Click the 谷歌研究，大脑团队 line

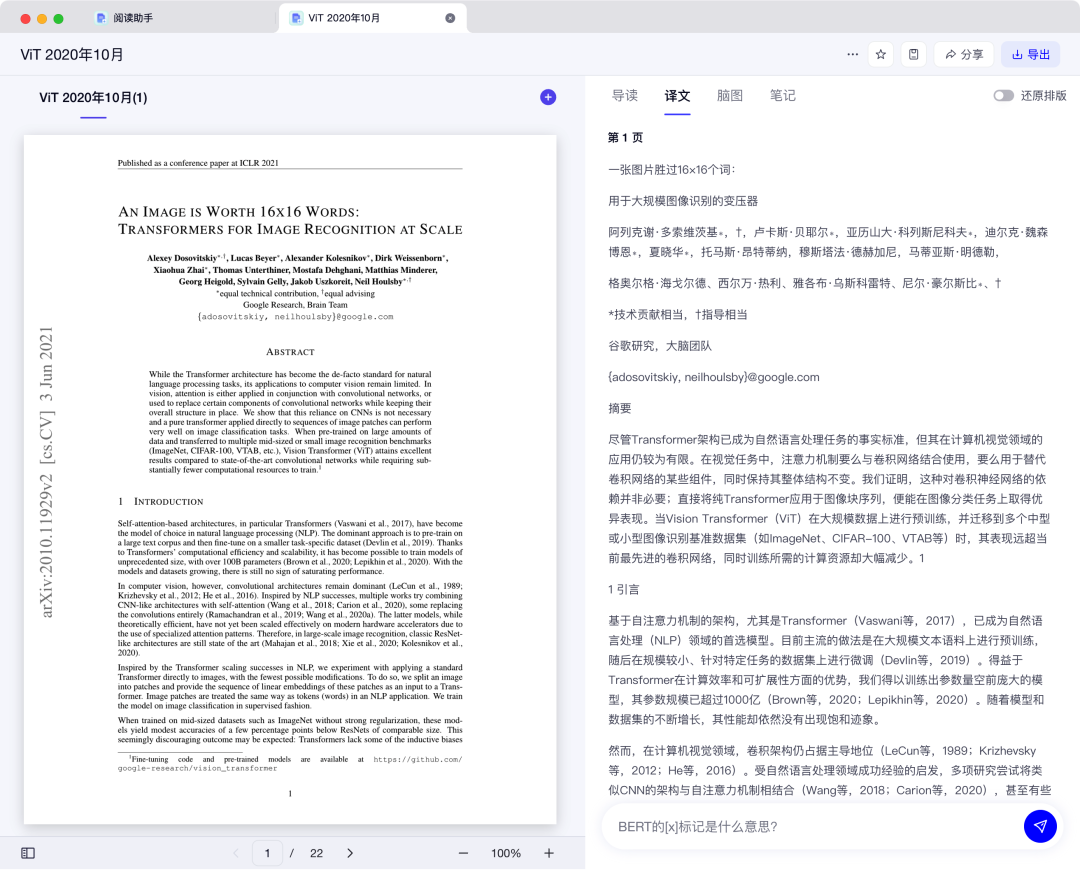click(x=659, y=346)
